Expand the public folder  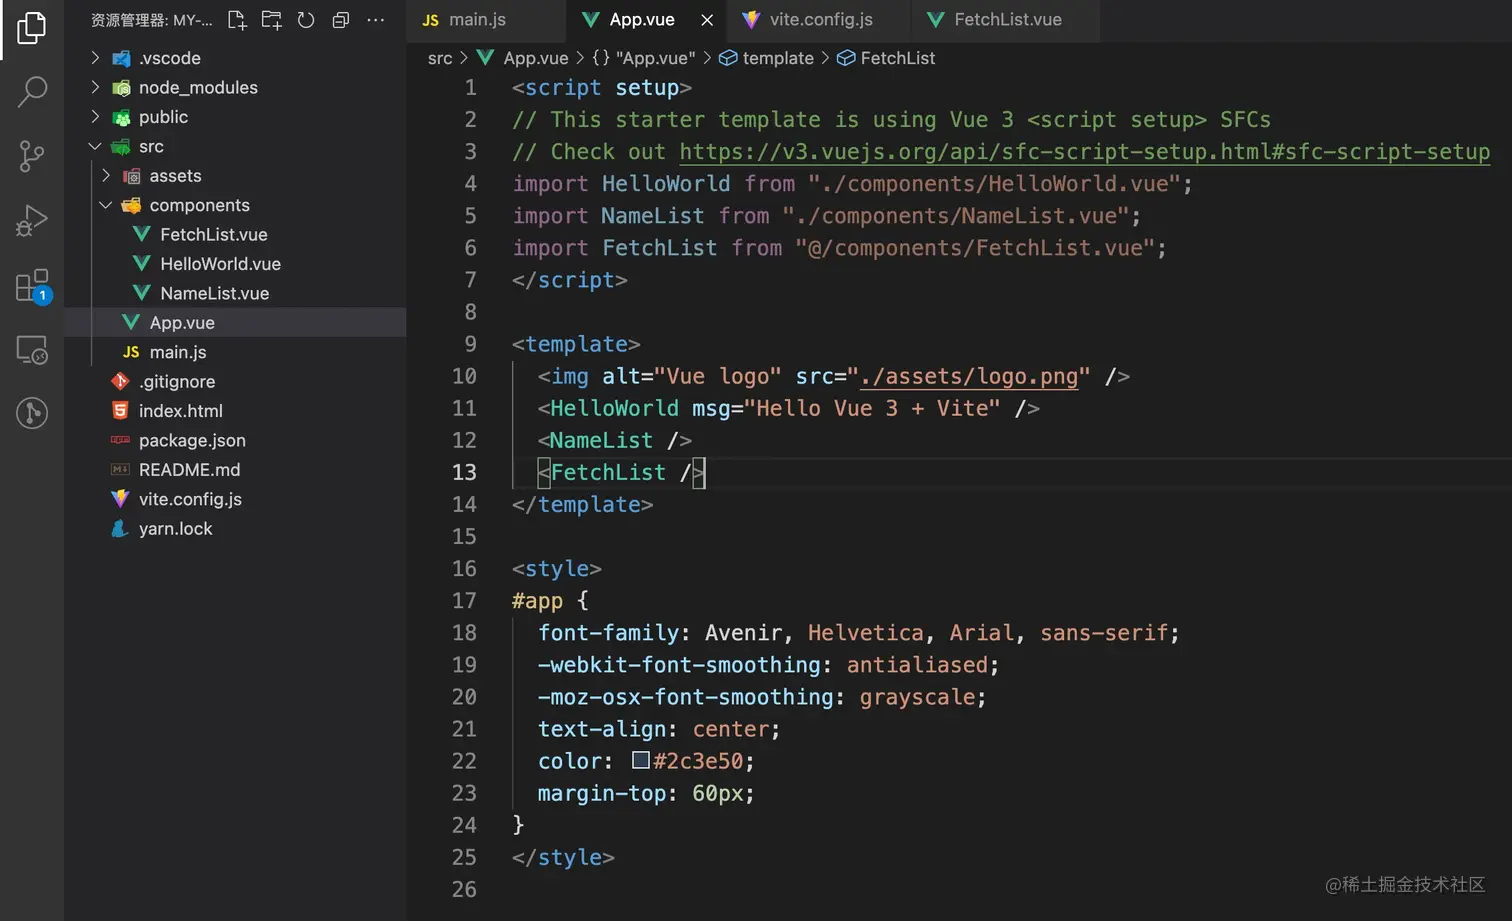tap(235, 117)
